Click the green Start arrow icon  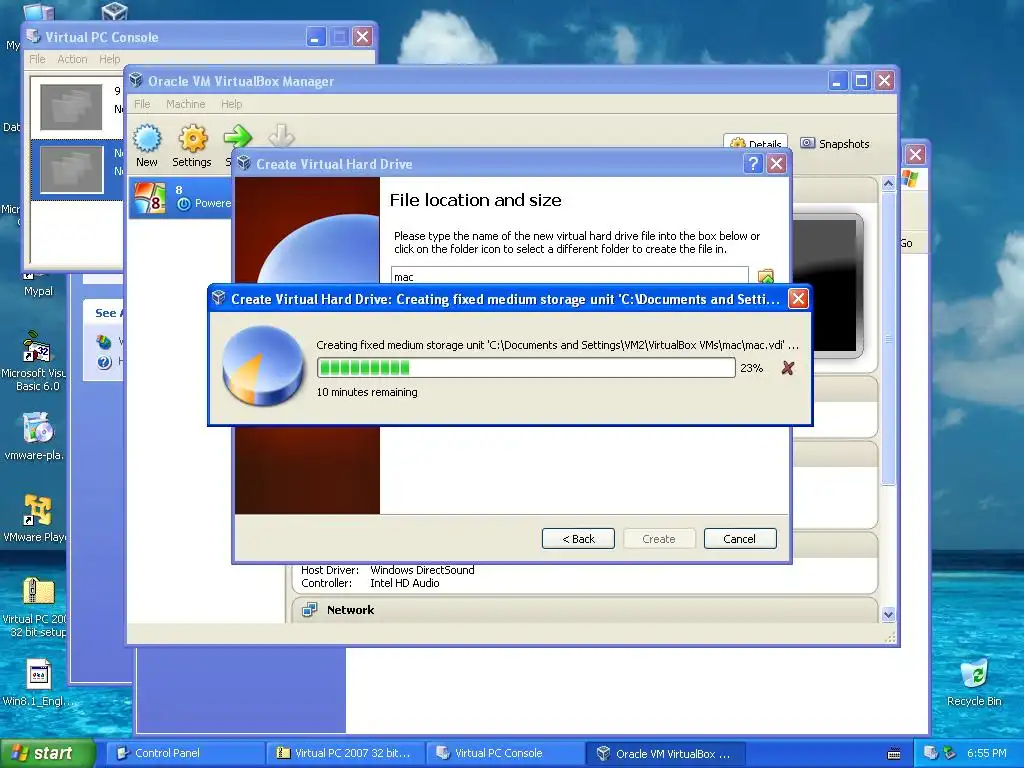[237, 136]
